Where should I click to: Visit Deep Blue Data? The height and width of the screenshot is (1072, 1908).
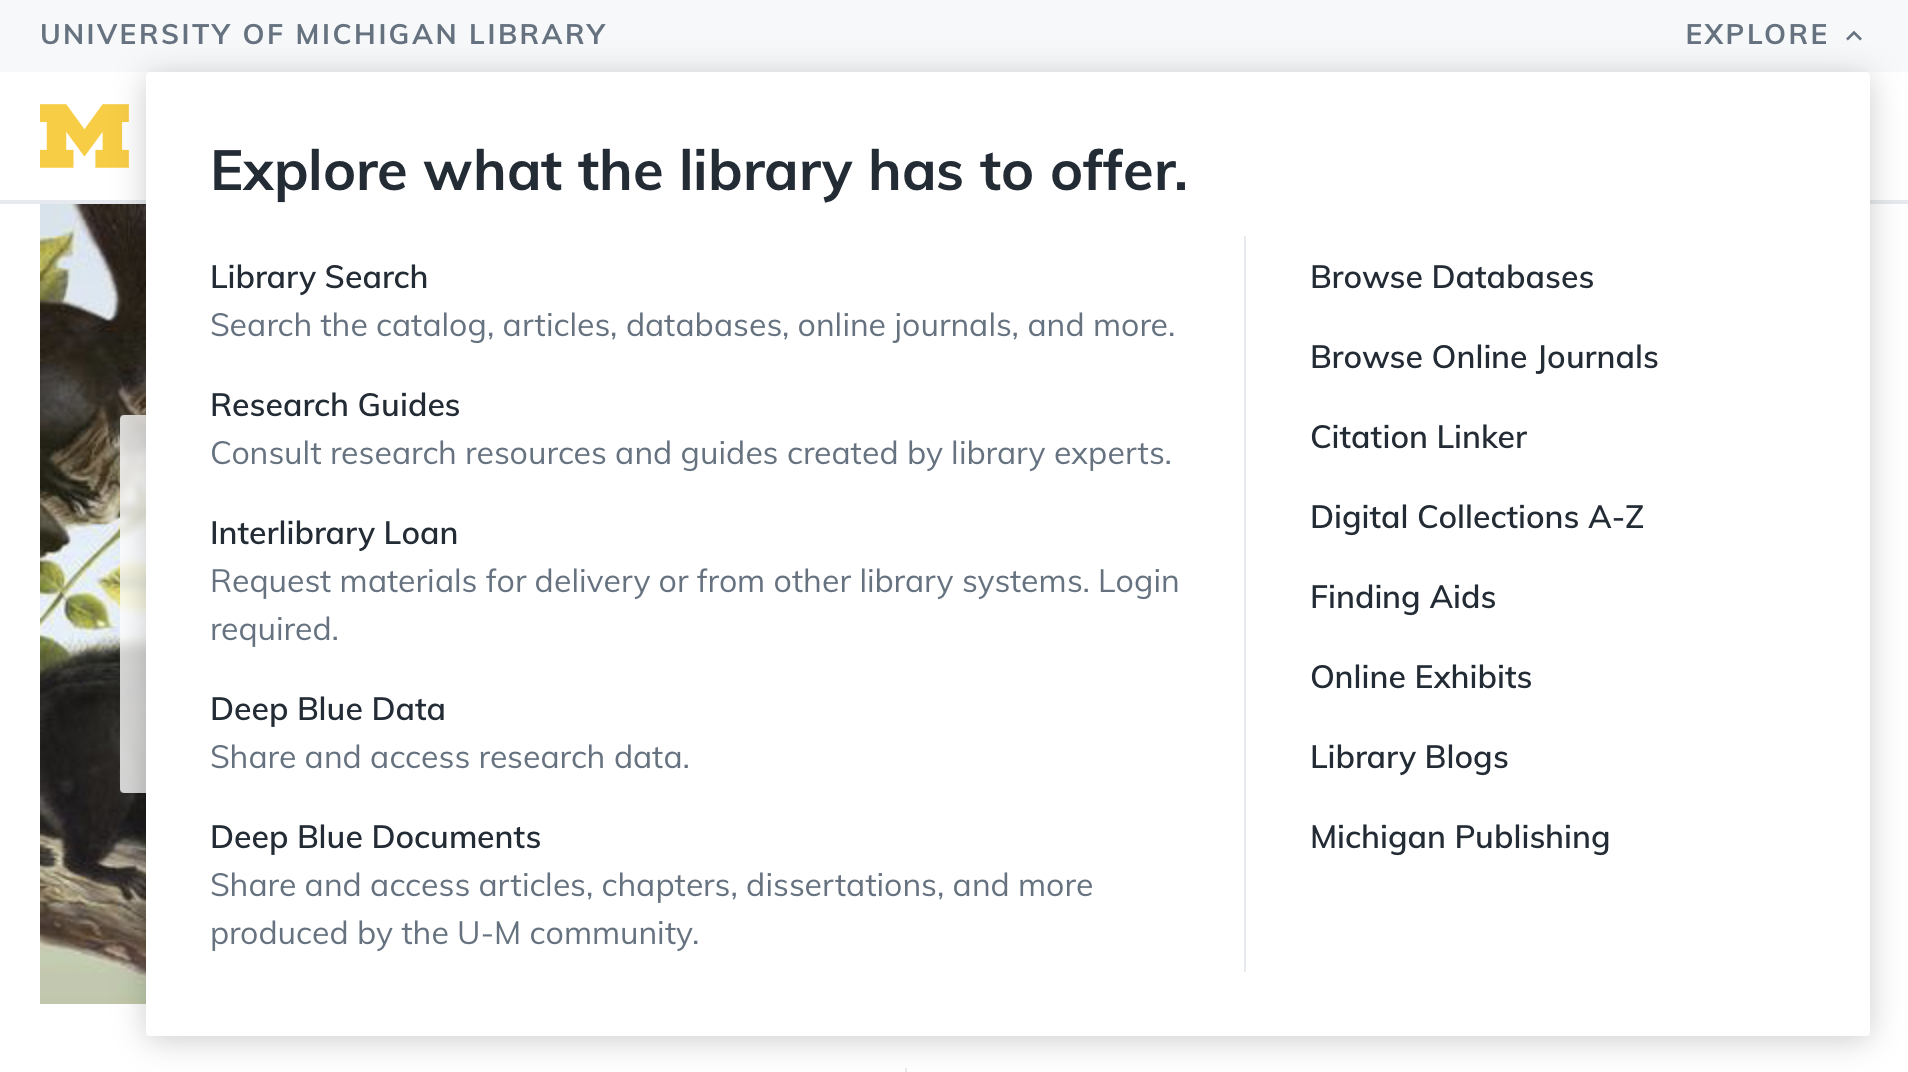point(328,709)
